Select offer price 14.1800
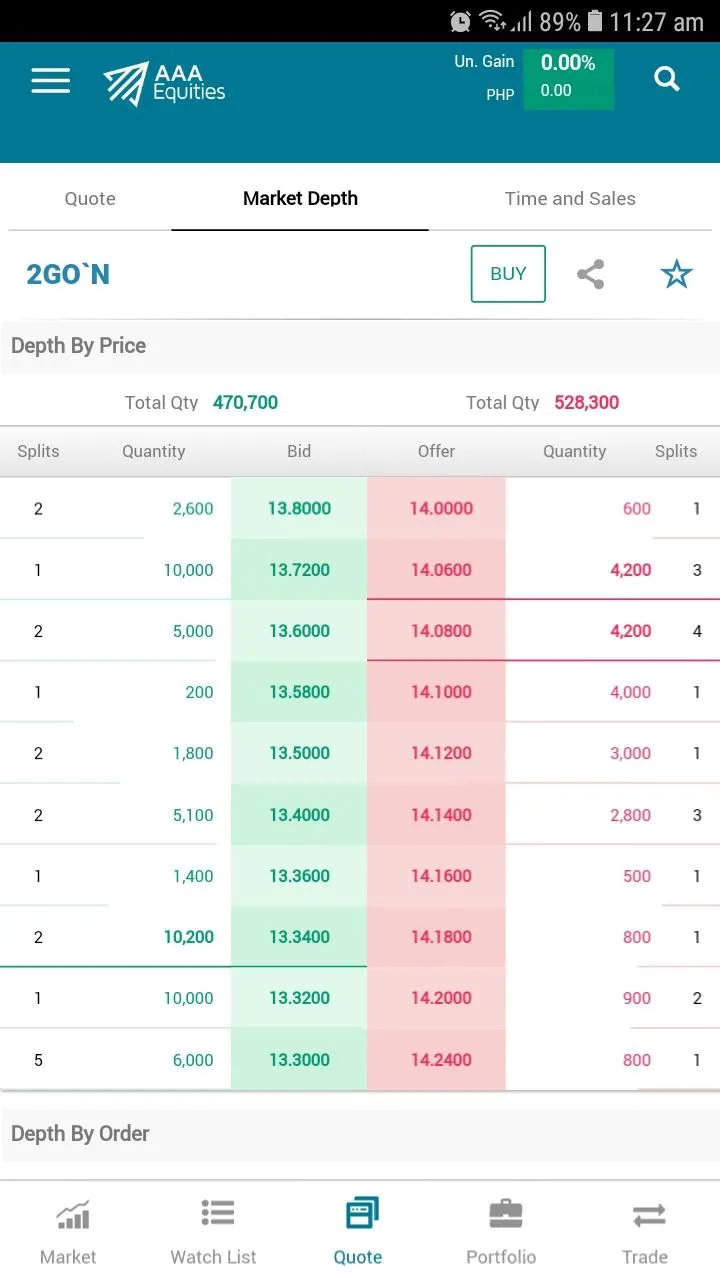The width and height of the screenshot is (720, 1280). point(437,937)
